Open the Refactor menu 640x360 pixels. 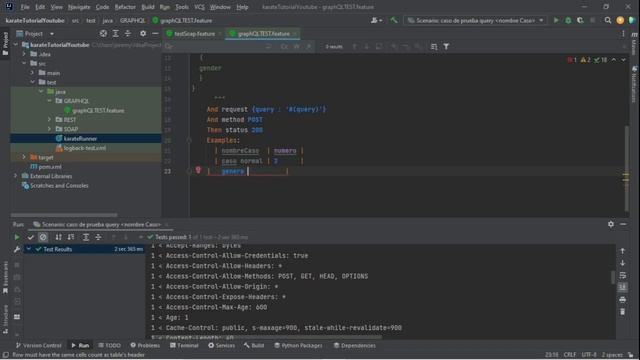tap(125, 7)
